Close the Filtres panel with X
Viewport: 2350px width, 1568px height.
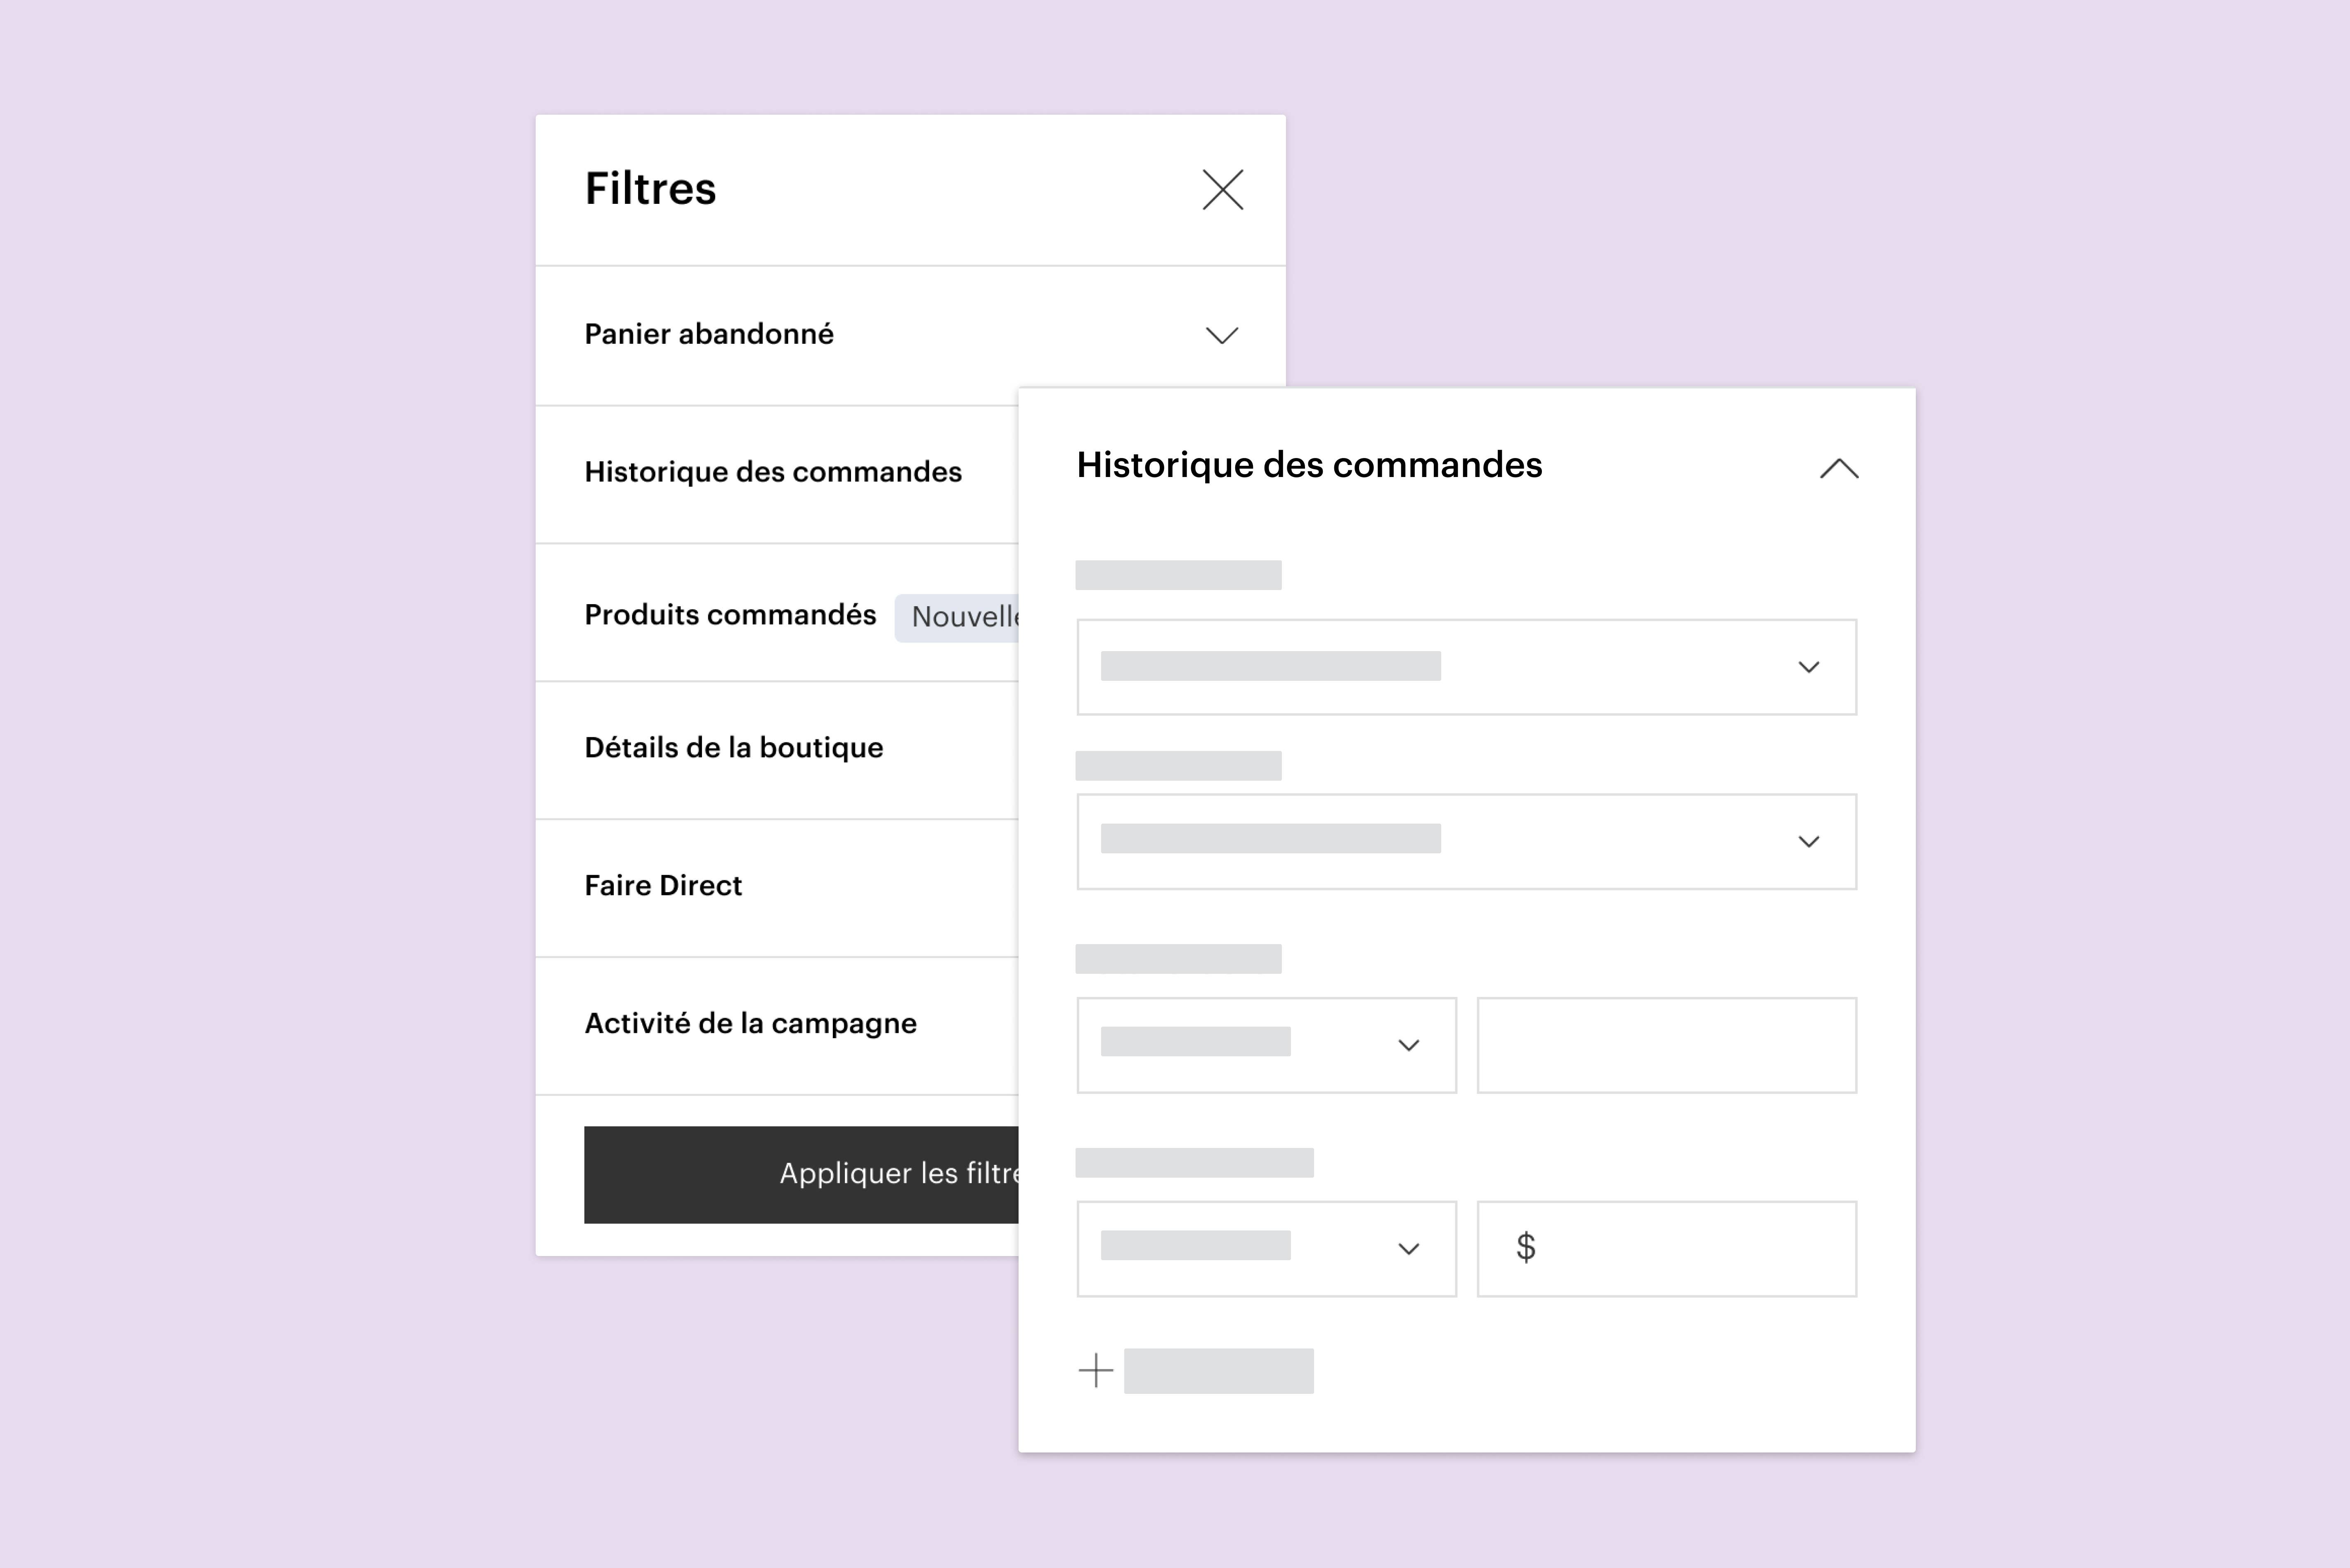[1222, 190]
